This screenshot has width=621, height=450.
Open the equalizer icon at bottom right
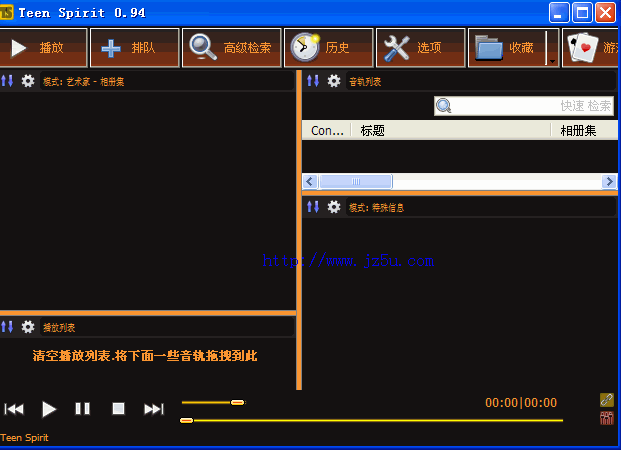click(x=607, y=418)
